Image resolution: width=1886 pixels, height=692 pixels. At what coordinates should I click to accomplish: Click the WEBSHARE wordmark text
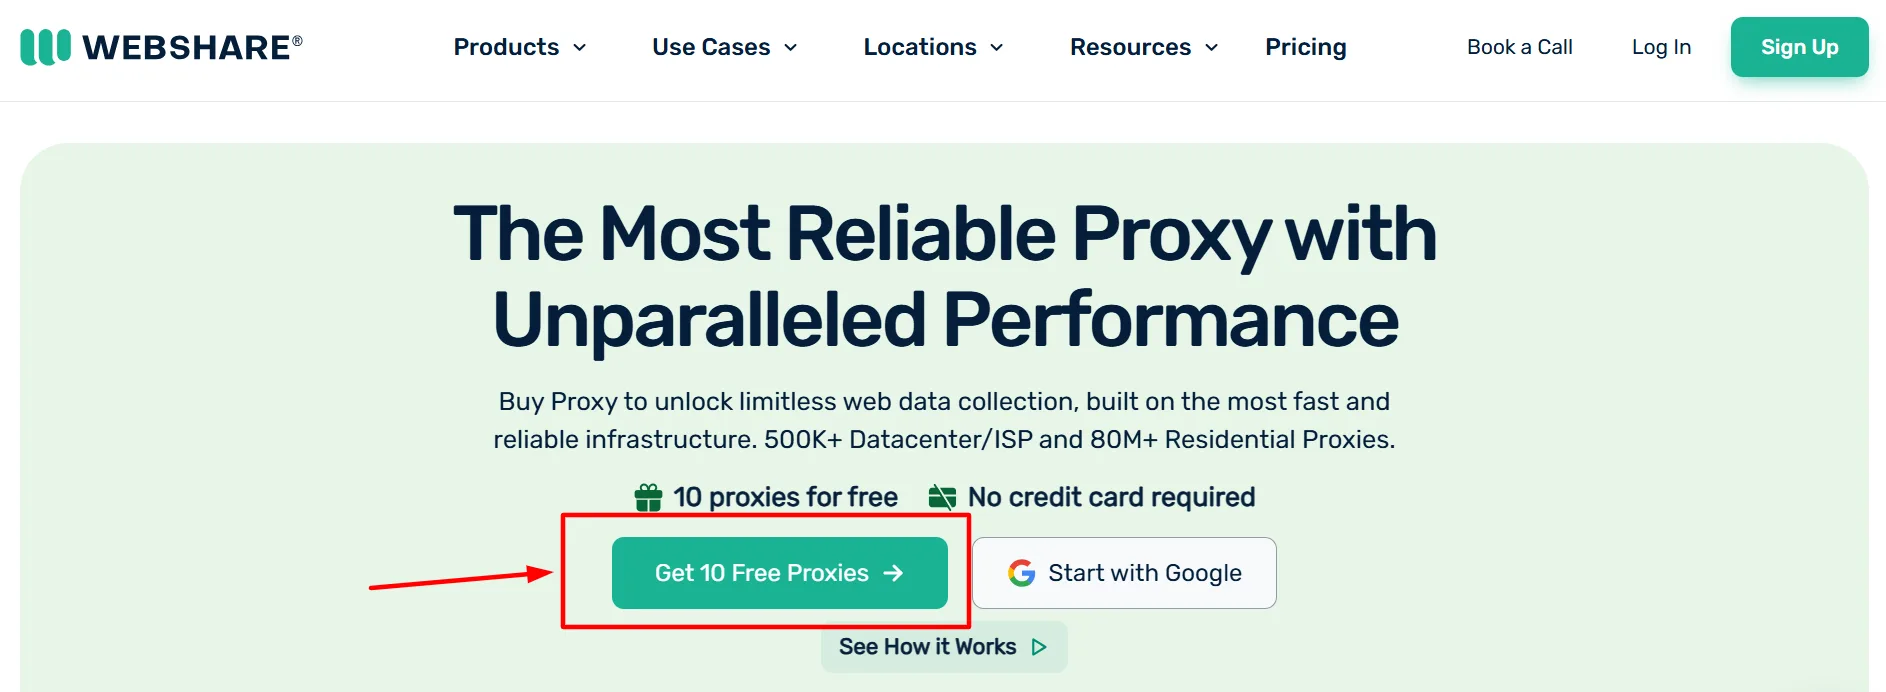pyautogui.click(x=187, y=47)
